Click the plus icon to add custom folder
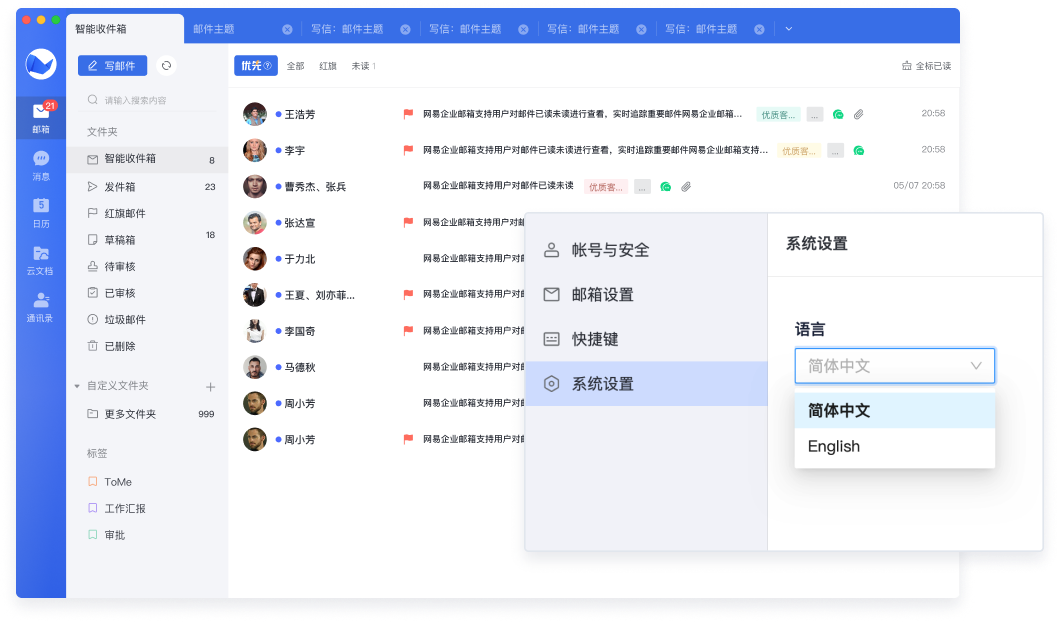The width and height of the screenshot is (1057, 622). [x=210, y=387]
